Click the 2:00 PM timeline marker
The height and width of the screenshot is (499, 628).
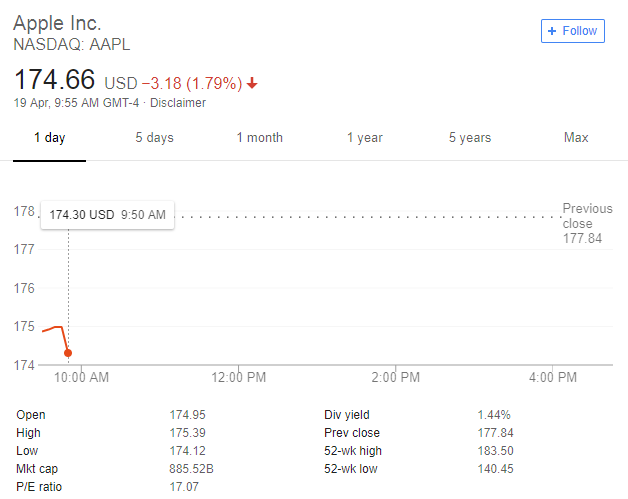(396, 377)
